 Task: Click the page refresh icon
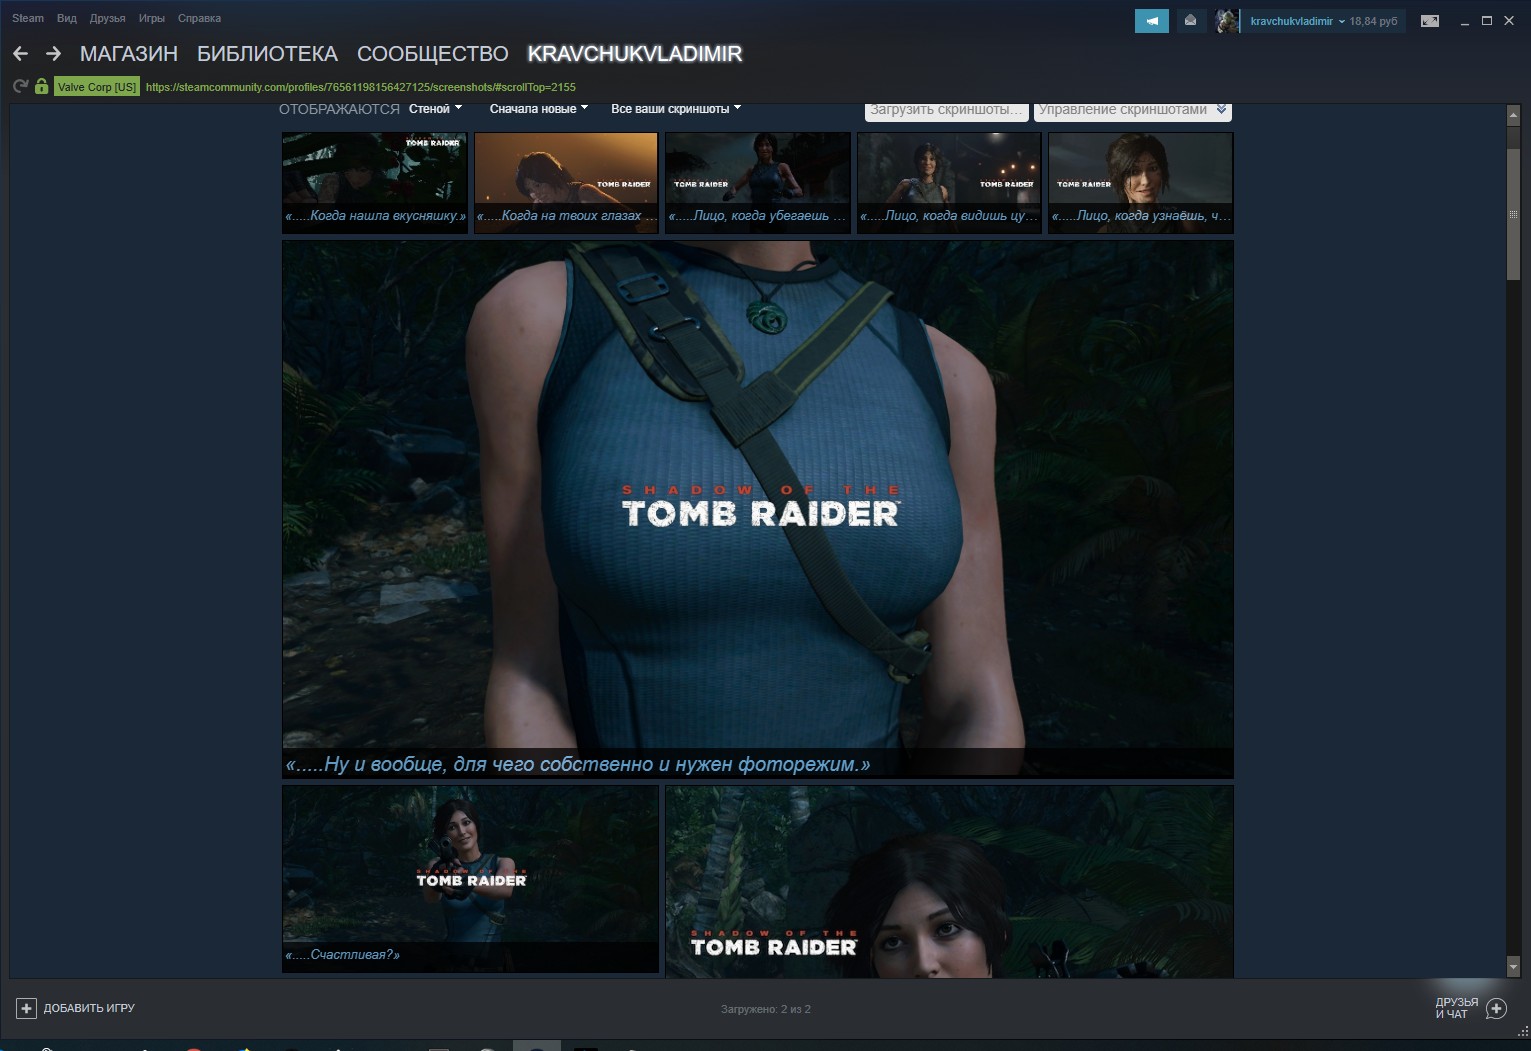click(18, 87)
